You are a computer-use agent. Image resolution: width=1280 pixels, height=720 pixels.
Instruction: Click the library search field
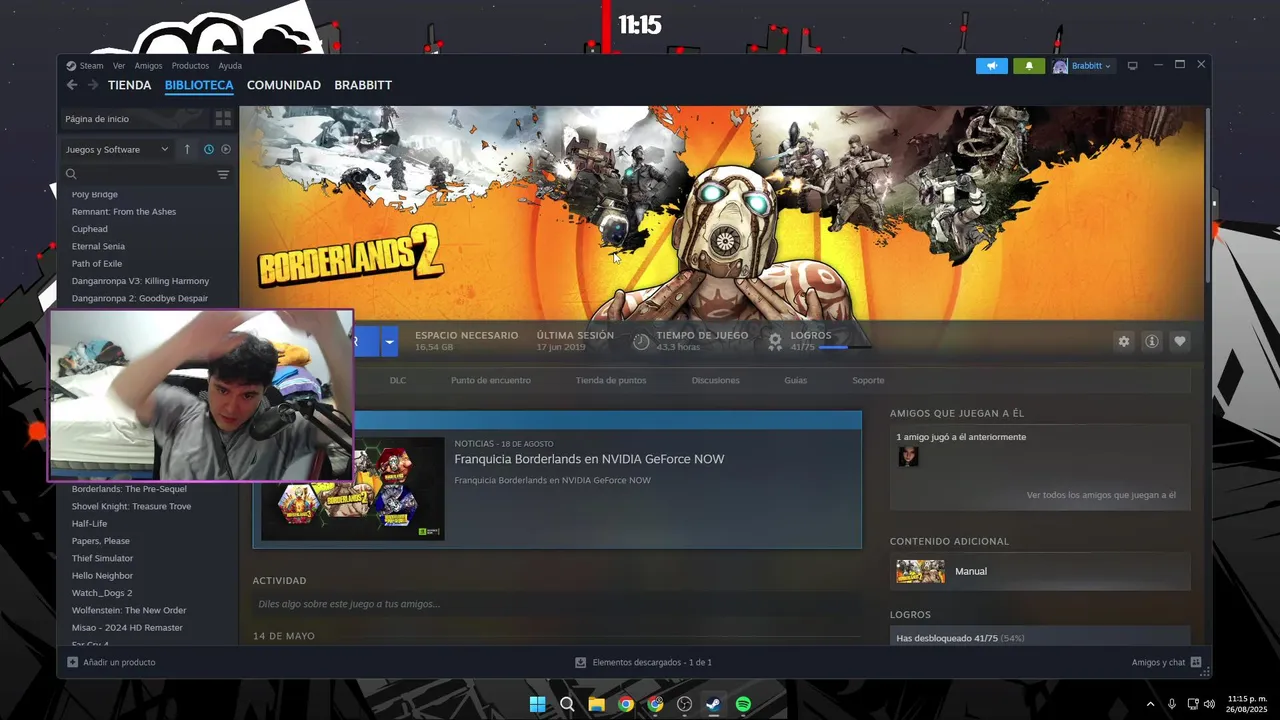click(x=146, y=174)
